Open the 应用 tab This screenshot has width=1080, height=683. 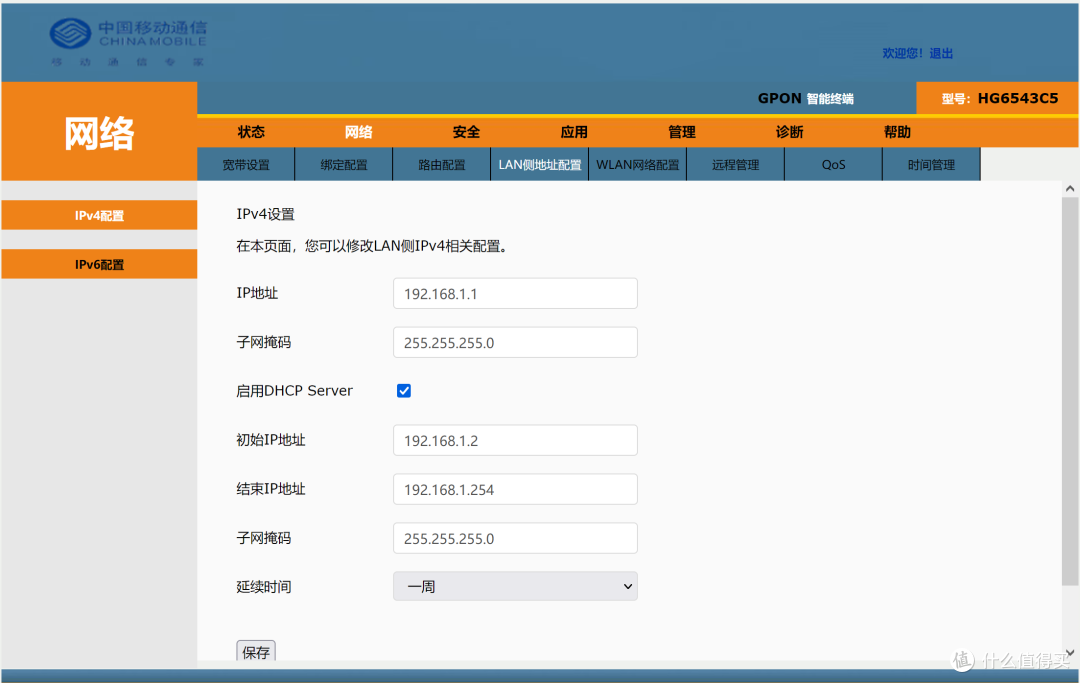574,131
